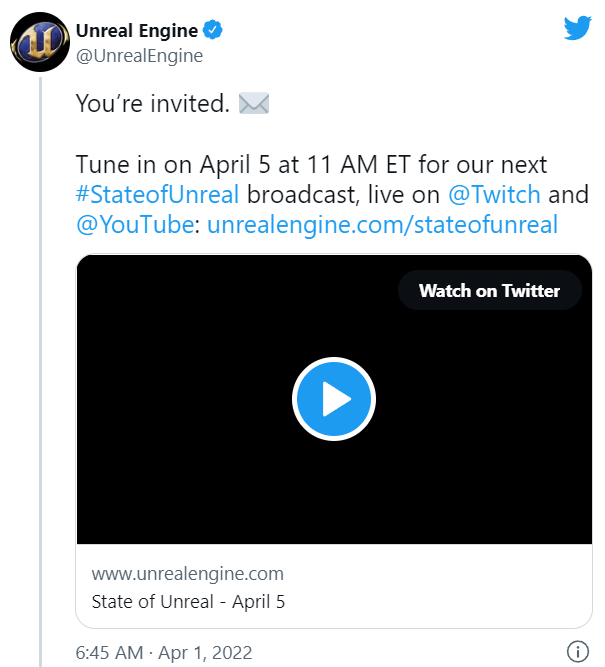Open the tweet info icon
The image size is (605, 667).
[577, 652]
